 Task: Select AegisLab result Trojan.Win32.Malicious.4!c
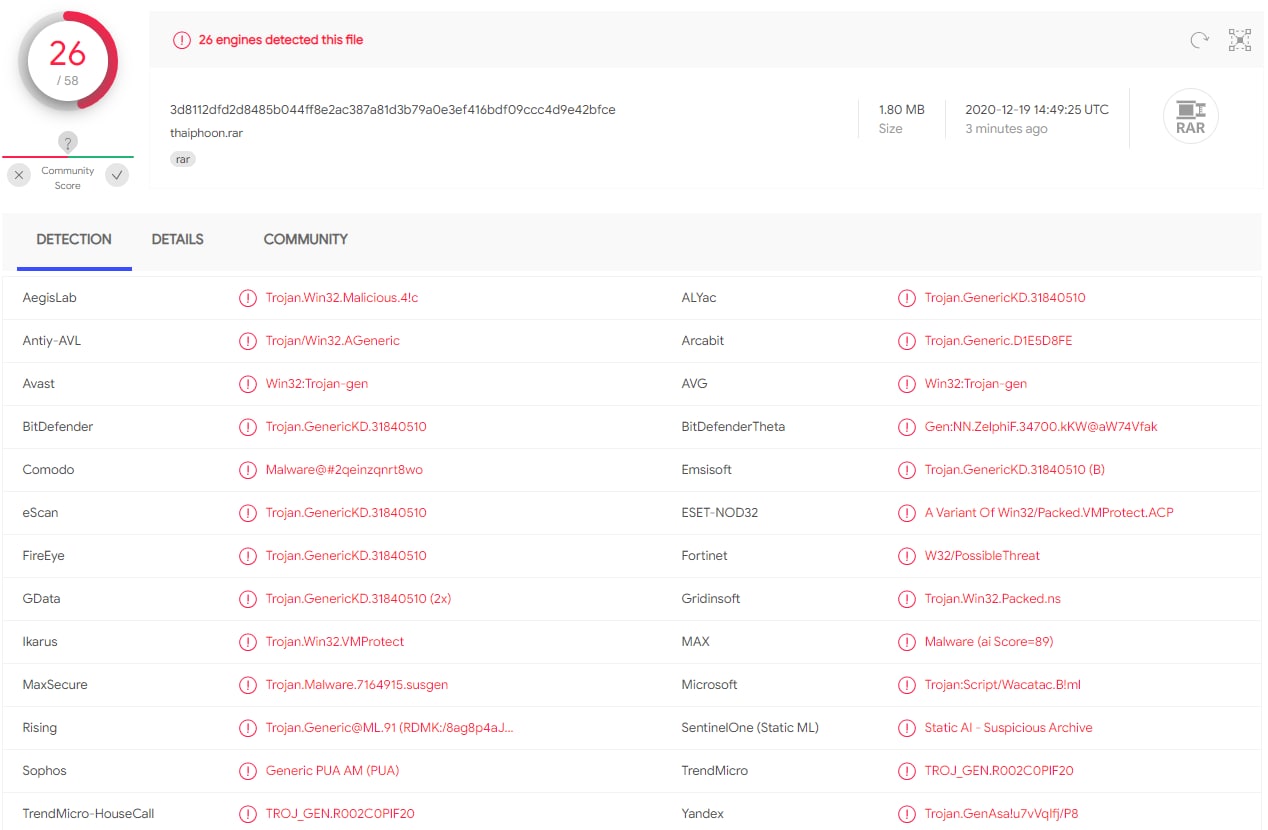[342, 298]
